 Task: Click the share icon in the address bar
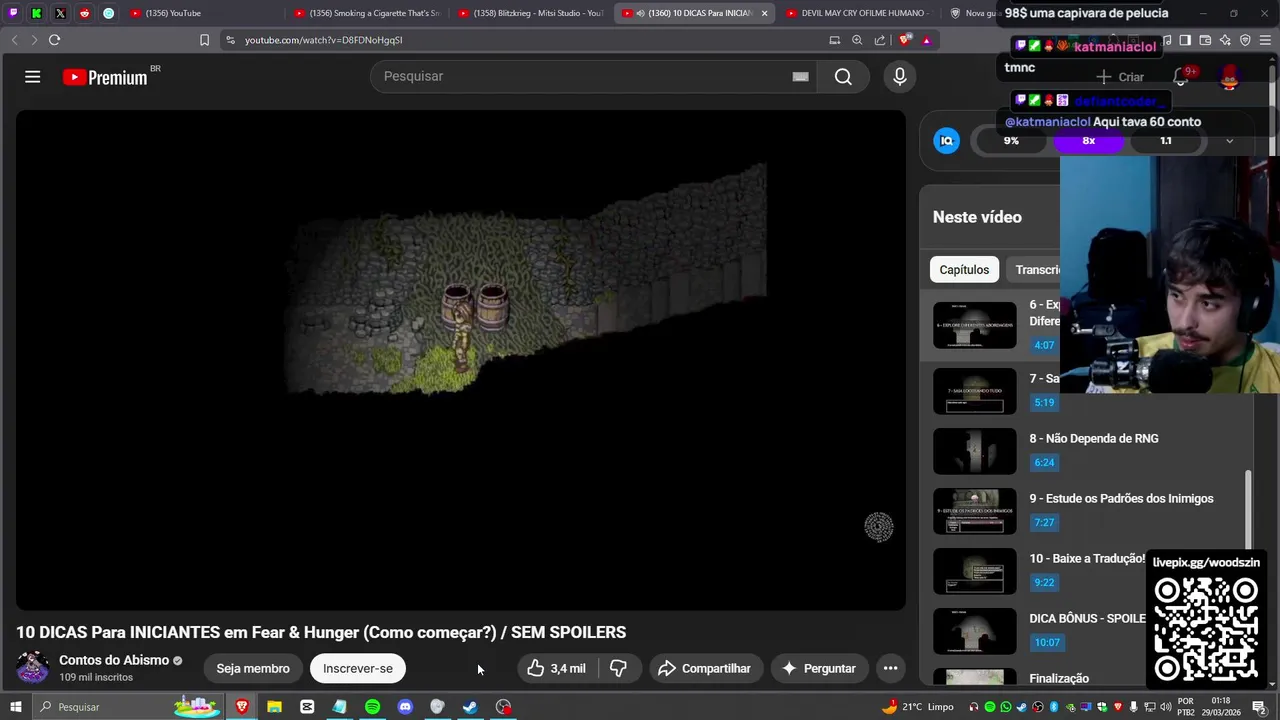(x=880, y=40)
